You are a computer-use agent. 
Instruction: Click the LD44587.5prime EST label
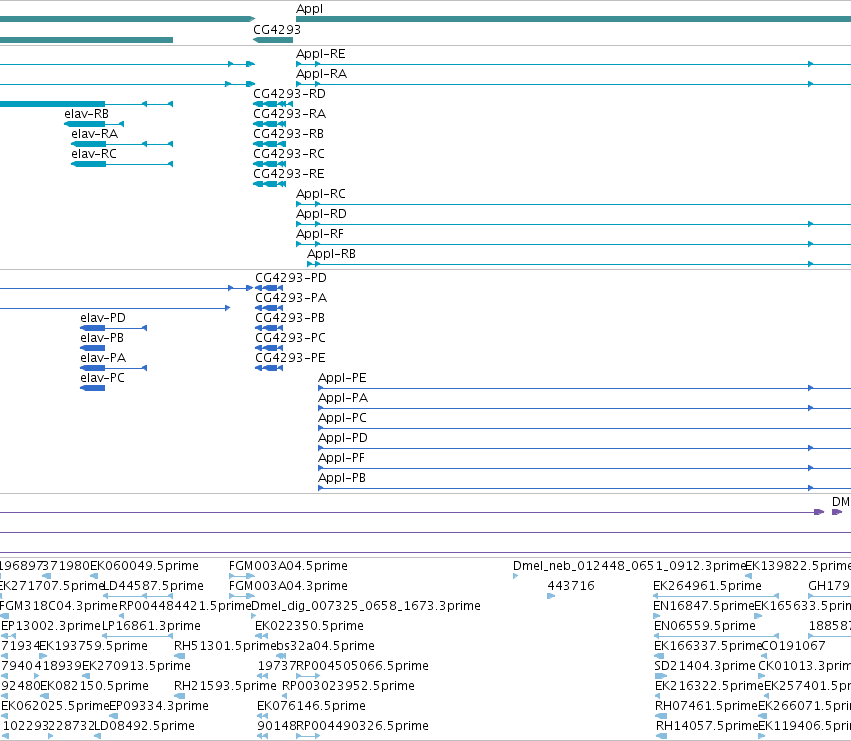(x=153, y=586)
